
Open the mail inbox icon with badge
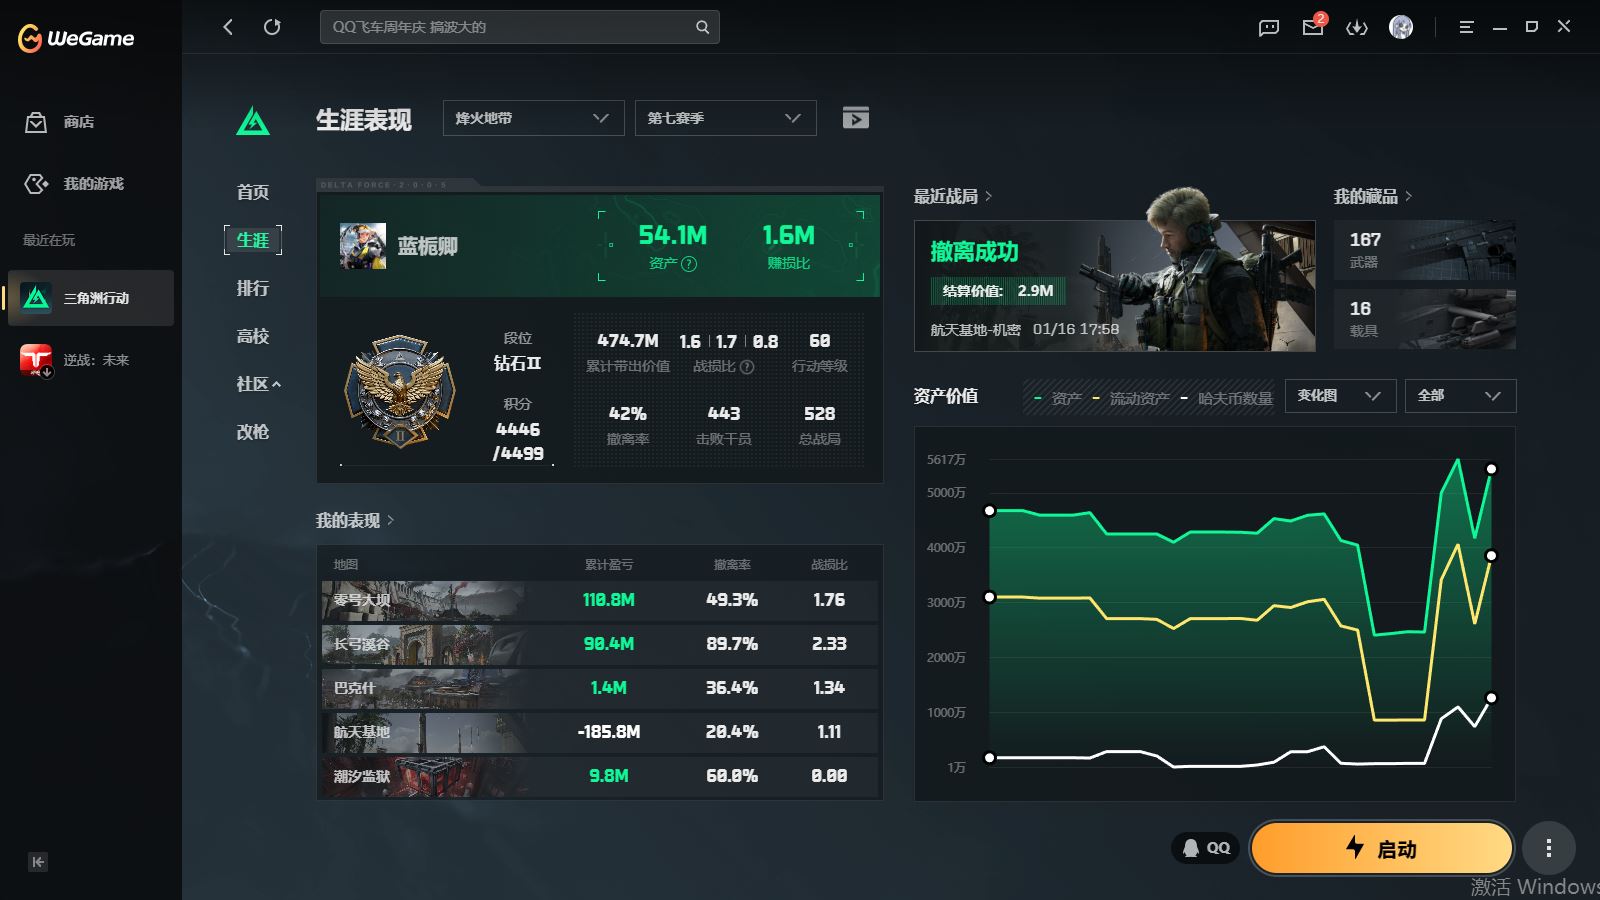(x=1313, y=27)
